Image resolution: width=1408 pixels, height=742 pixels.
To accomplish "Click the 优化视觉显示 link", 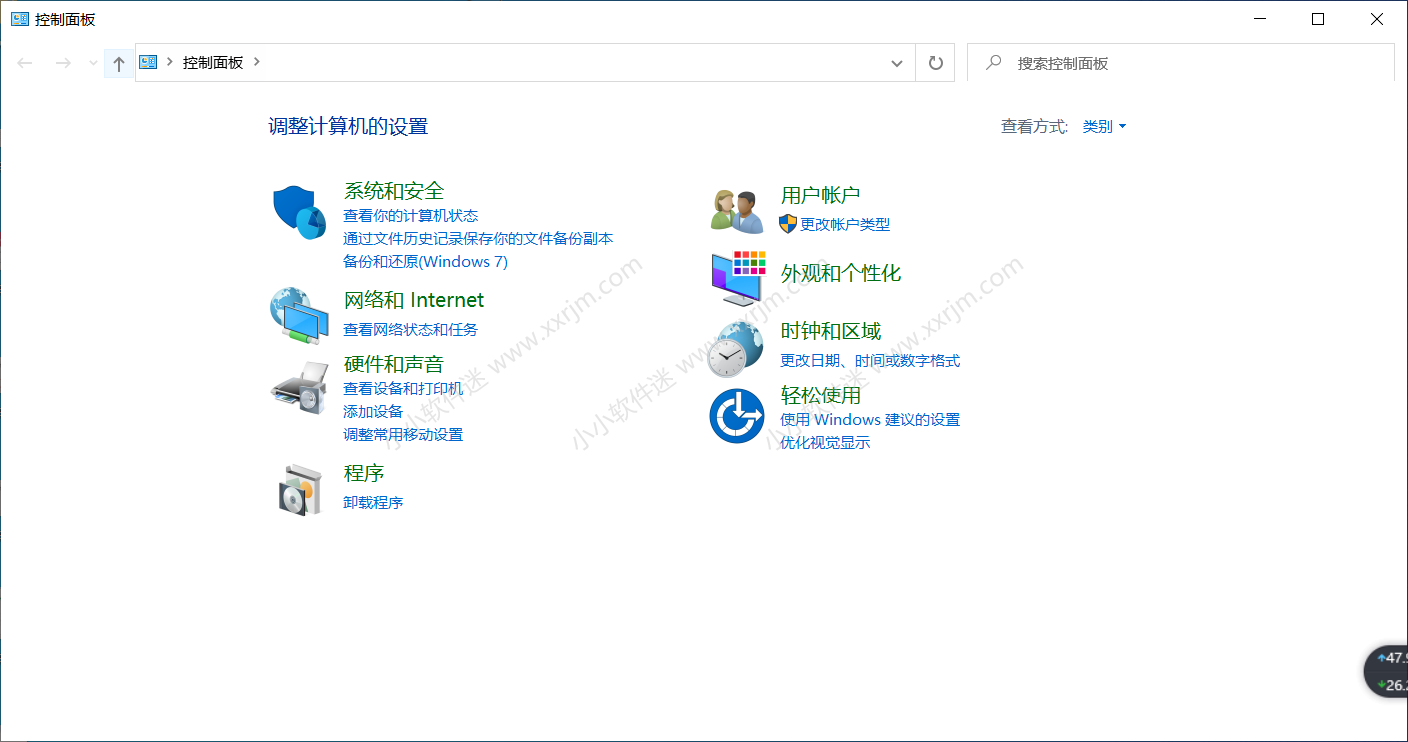I will (825, 442).
